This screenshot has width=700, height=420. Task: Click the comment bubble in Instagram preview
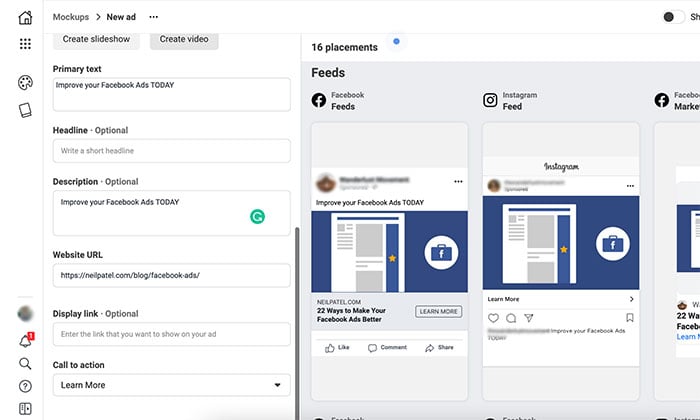click(511, 318)
